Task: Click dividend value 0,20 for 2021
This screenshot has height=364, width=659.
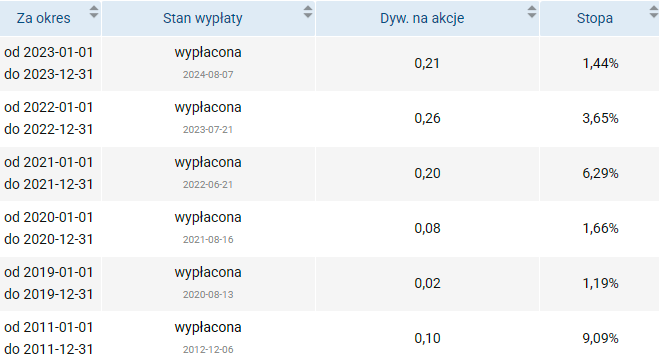Action: [427, 174]
